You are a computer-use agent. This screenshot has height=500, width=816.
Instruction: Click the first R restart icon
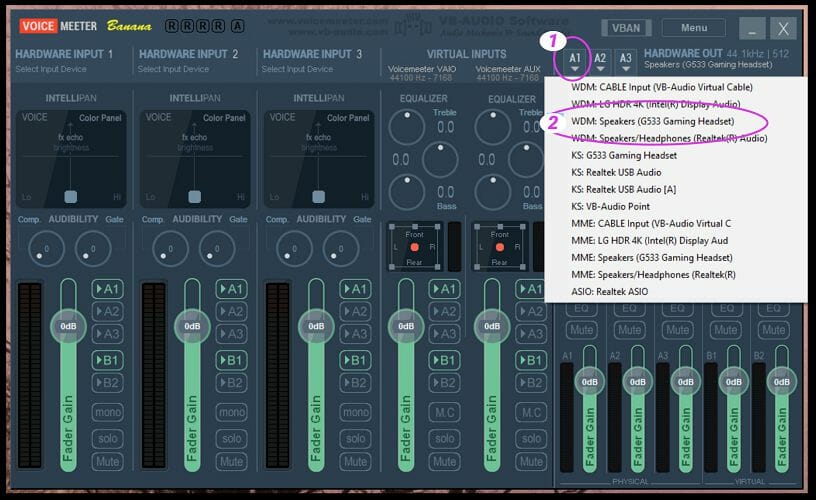[172, 26]
